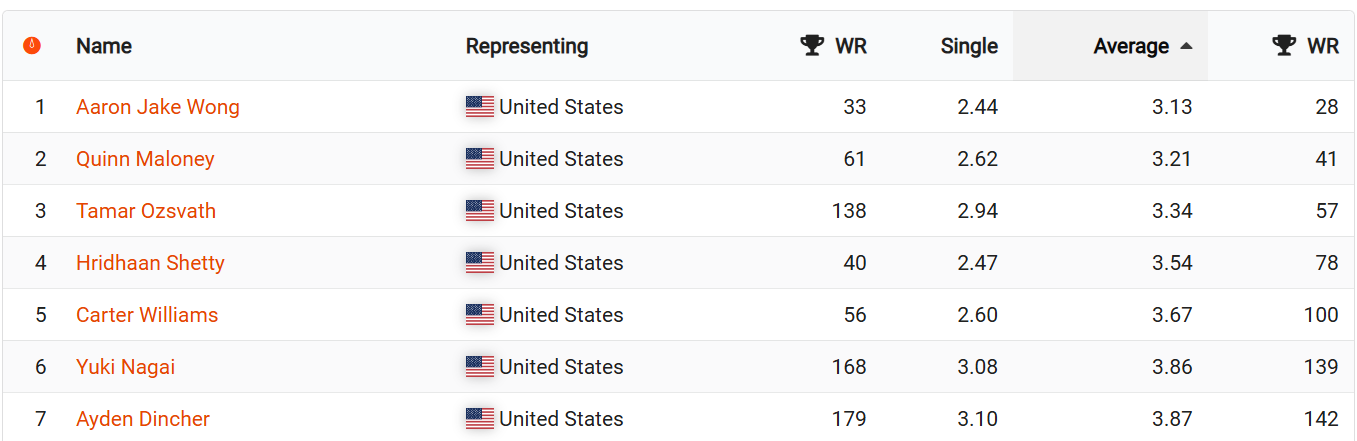Sort table by Average column header
Screen dimensions: 1357x441
1131,46
